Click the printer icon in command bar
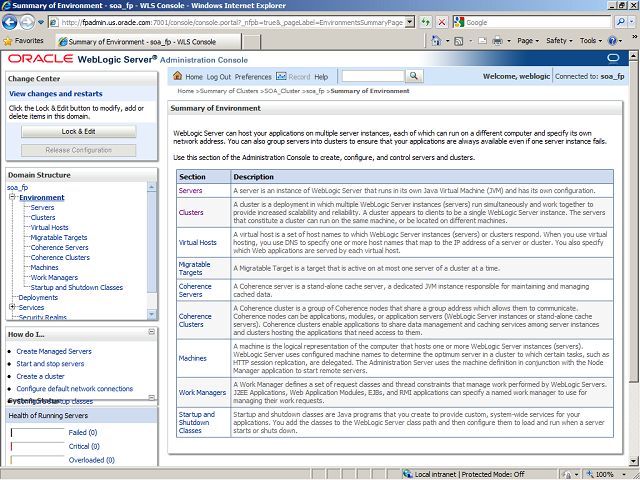 (x=497, y=41)
